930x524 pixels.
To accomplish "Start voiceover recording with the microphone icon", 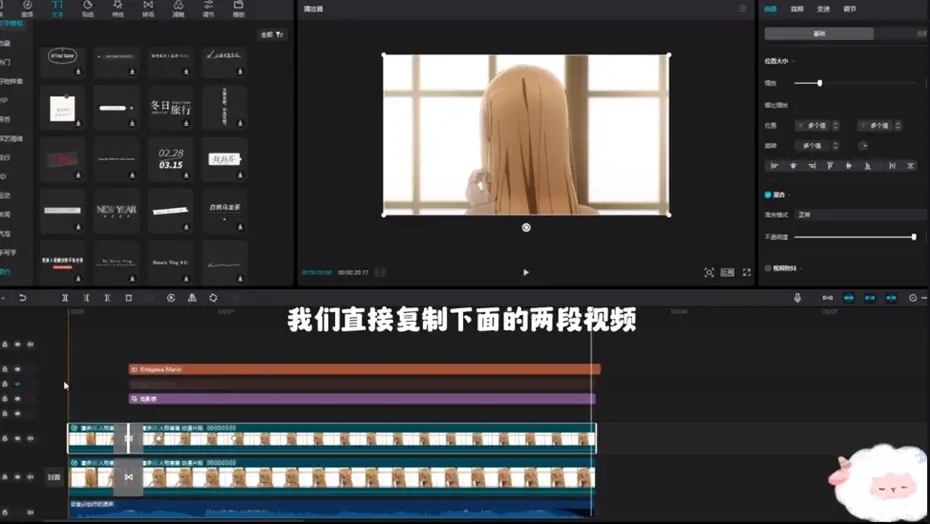I will [797, 298].
